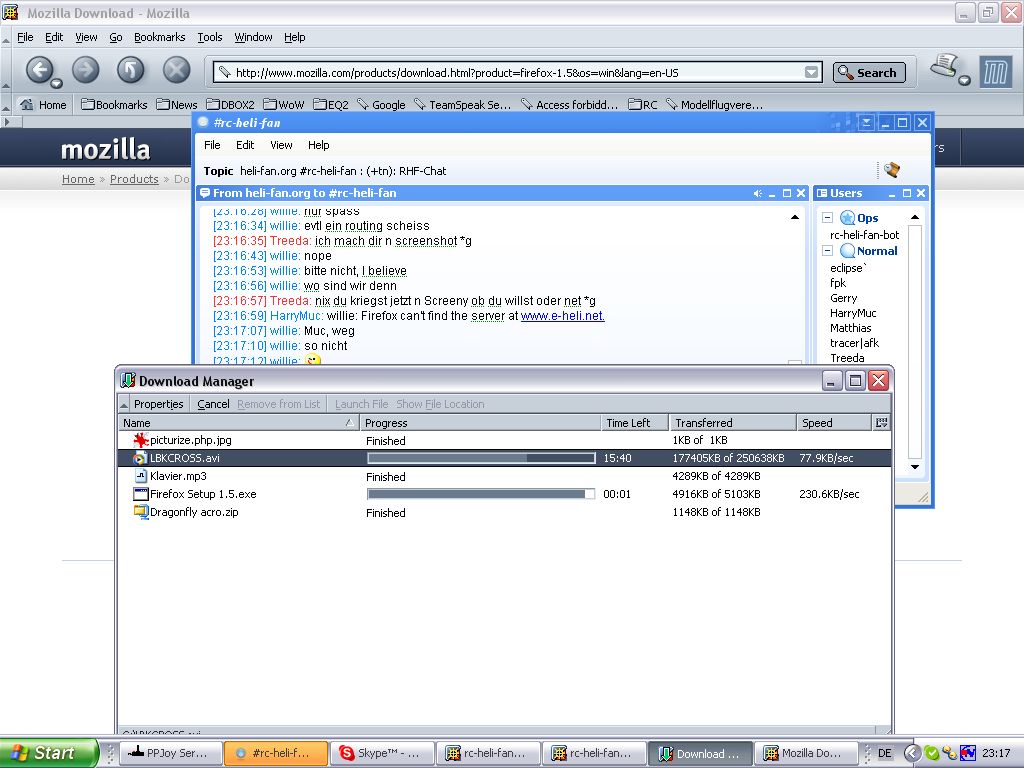Viewport: 1024px width, 768px height.
Task: Collapse the Normal user group
Action: tap(828, 251)
